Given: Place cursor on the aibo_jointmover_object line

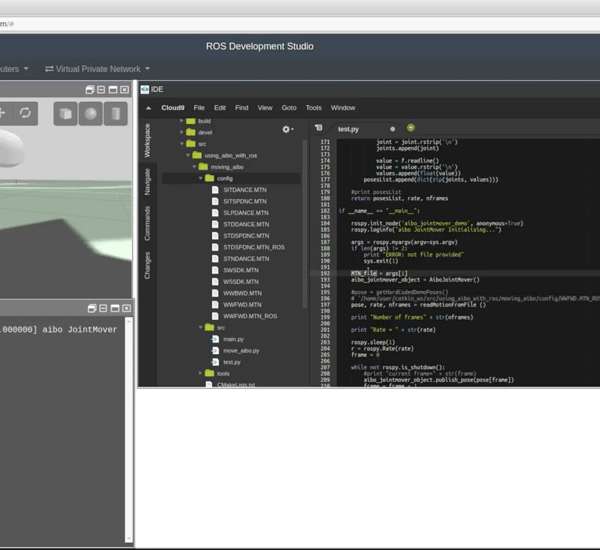Looking at the screenshot, I should coord(415,280).
